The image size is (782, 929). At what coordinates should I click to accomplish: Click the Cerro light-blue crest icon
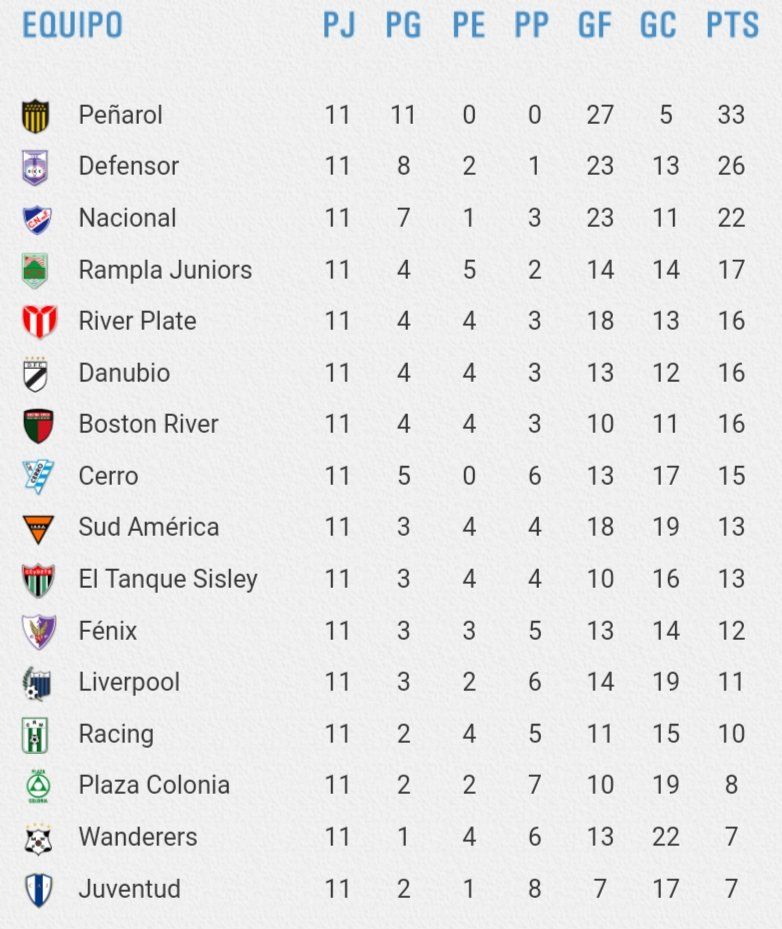pyautogui.click(x=38, y=476)
